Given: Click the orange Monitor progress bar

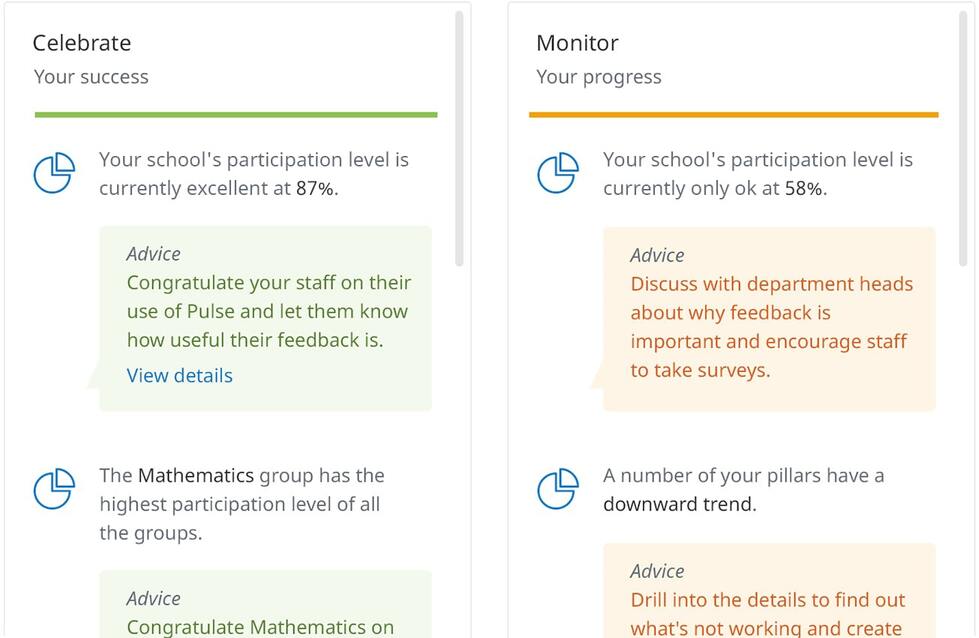Looking at the screenshot, I should pos(734,115).
